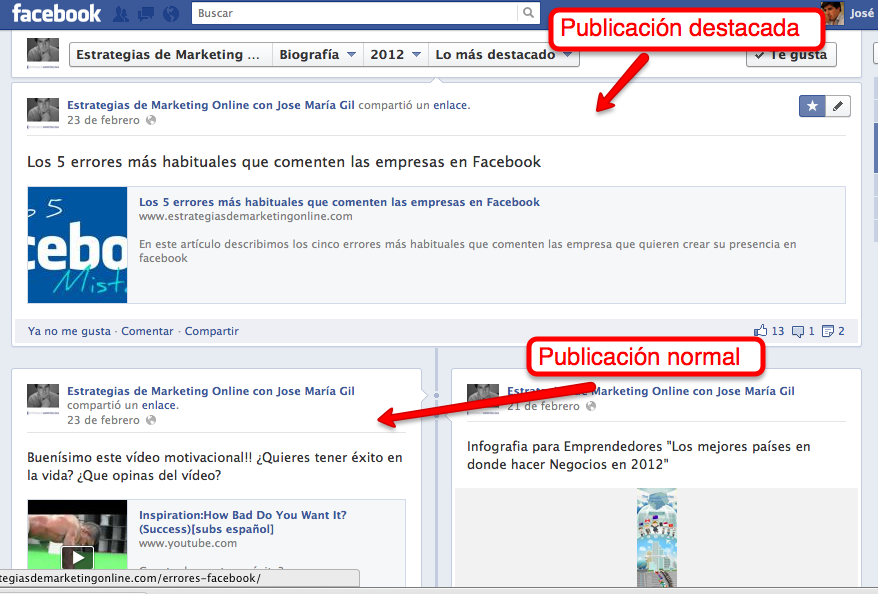Click the thumbs-up likes icon showing 13

(x=760, y=330)
